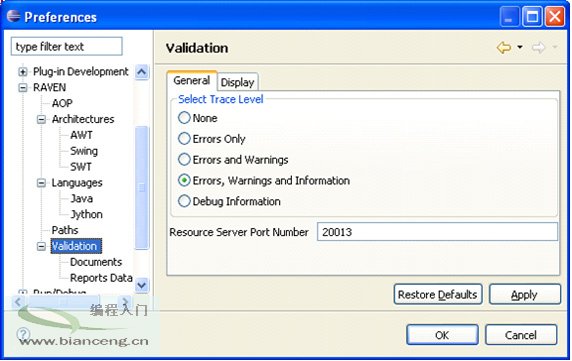
Task: Select the None trace level
Action: (184, 118)
